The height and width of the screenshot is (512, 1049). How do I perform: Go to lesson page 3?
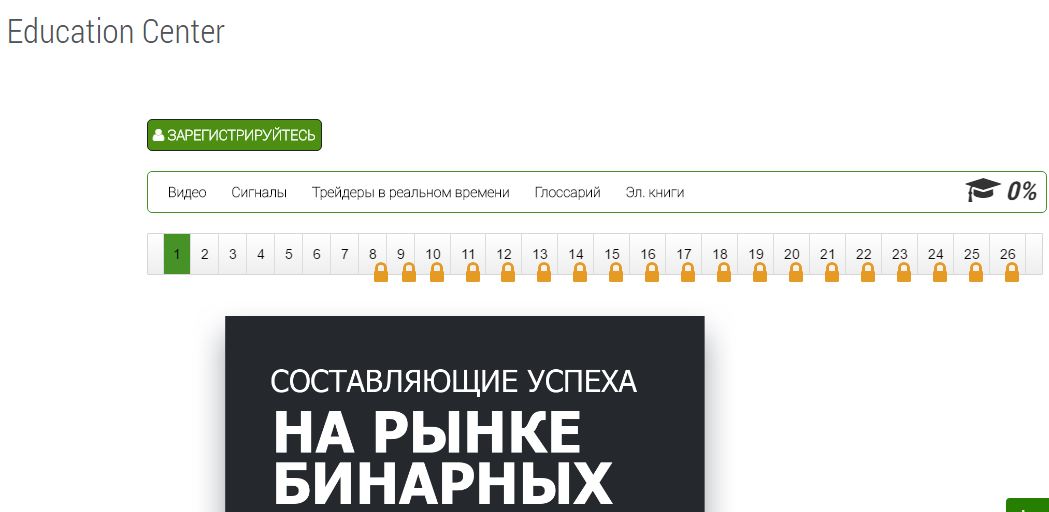(233, 254)
